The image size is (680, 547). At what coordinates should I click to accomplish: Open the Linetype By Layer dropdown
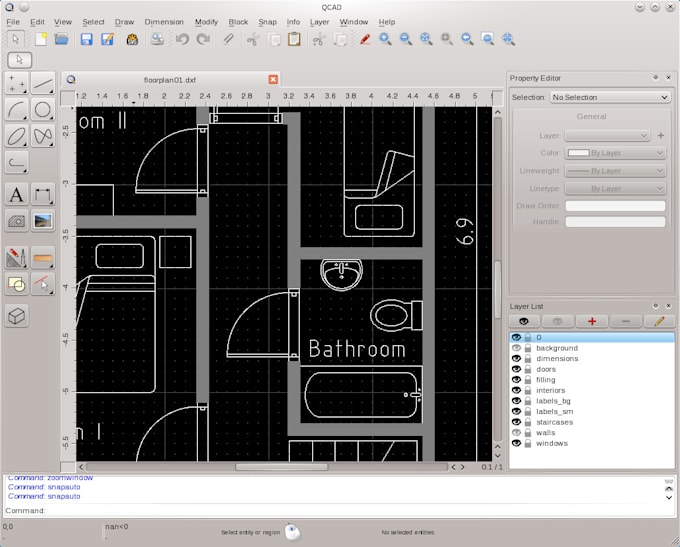point(615,189)
